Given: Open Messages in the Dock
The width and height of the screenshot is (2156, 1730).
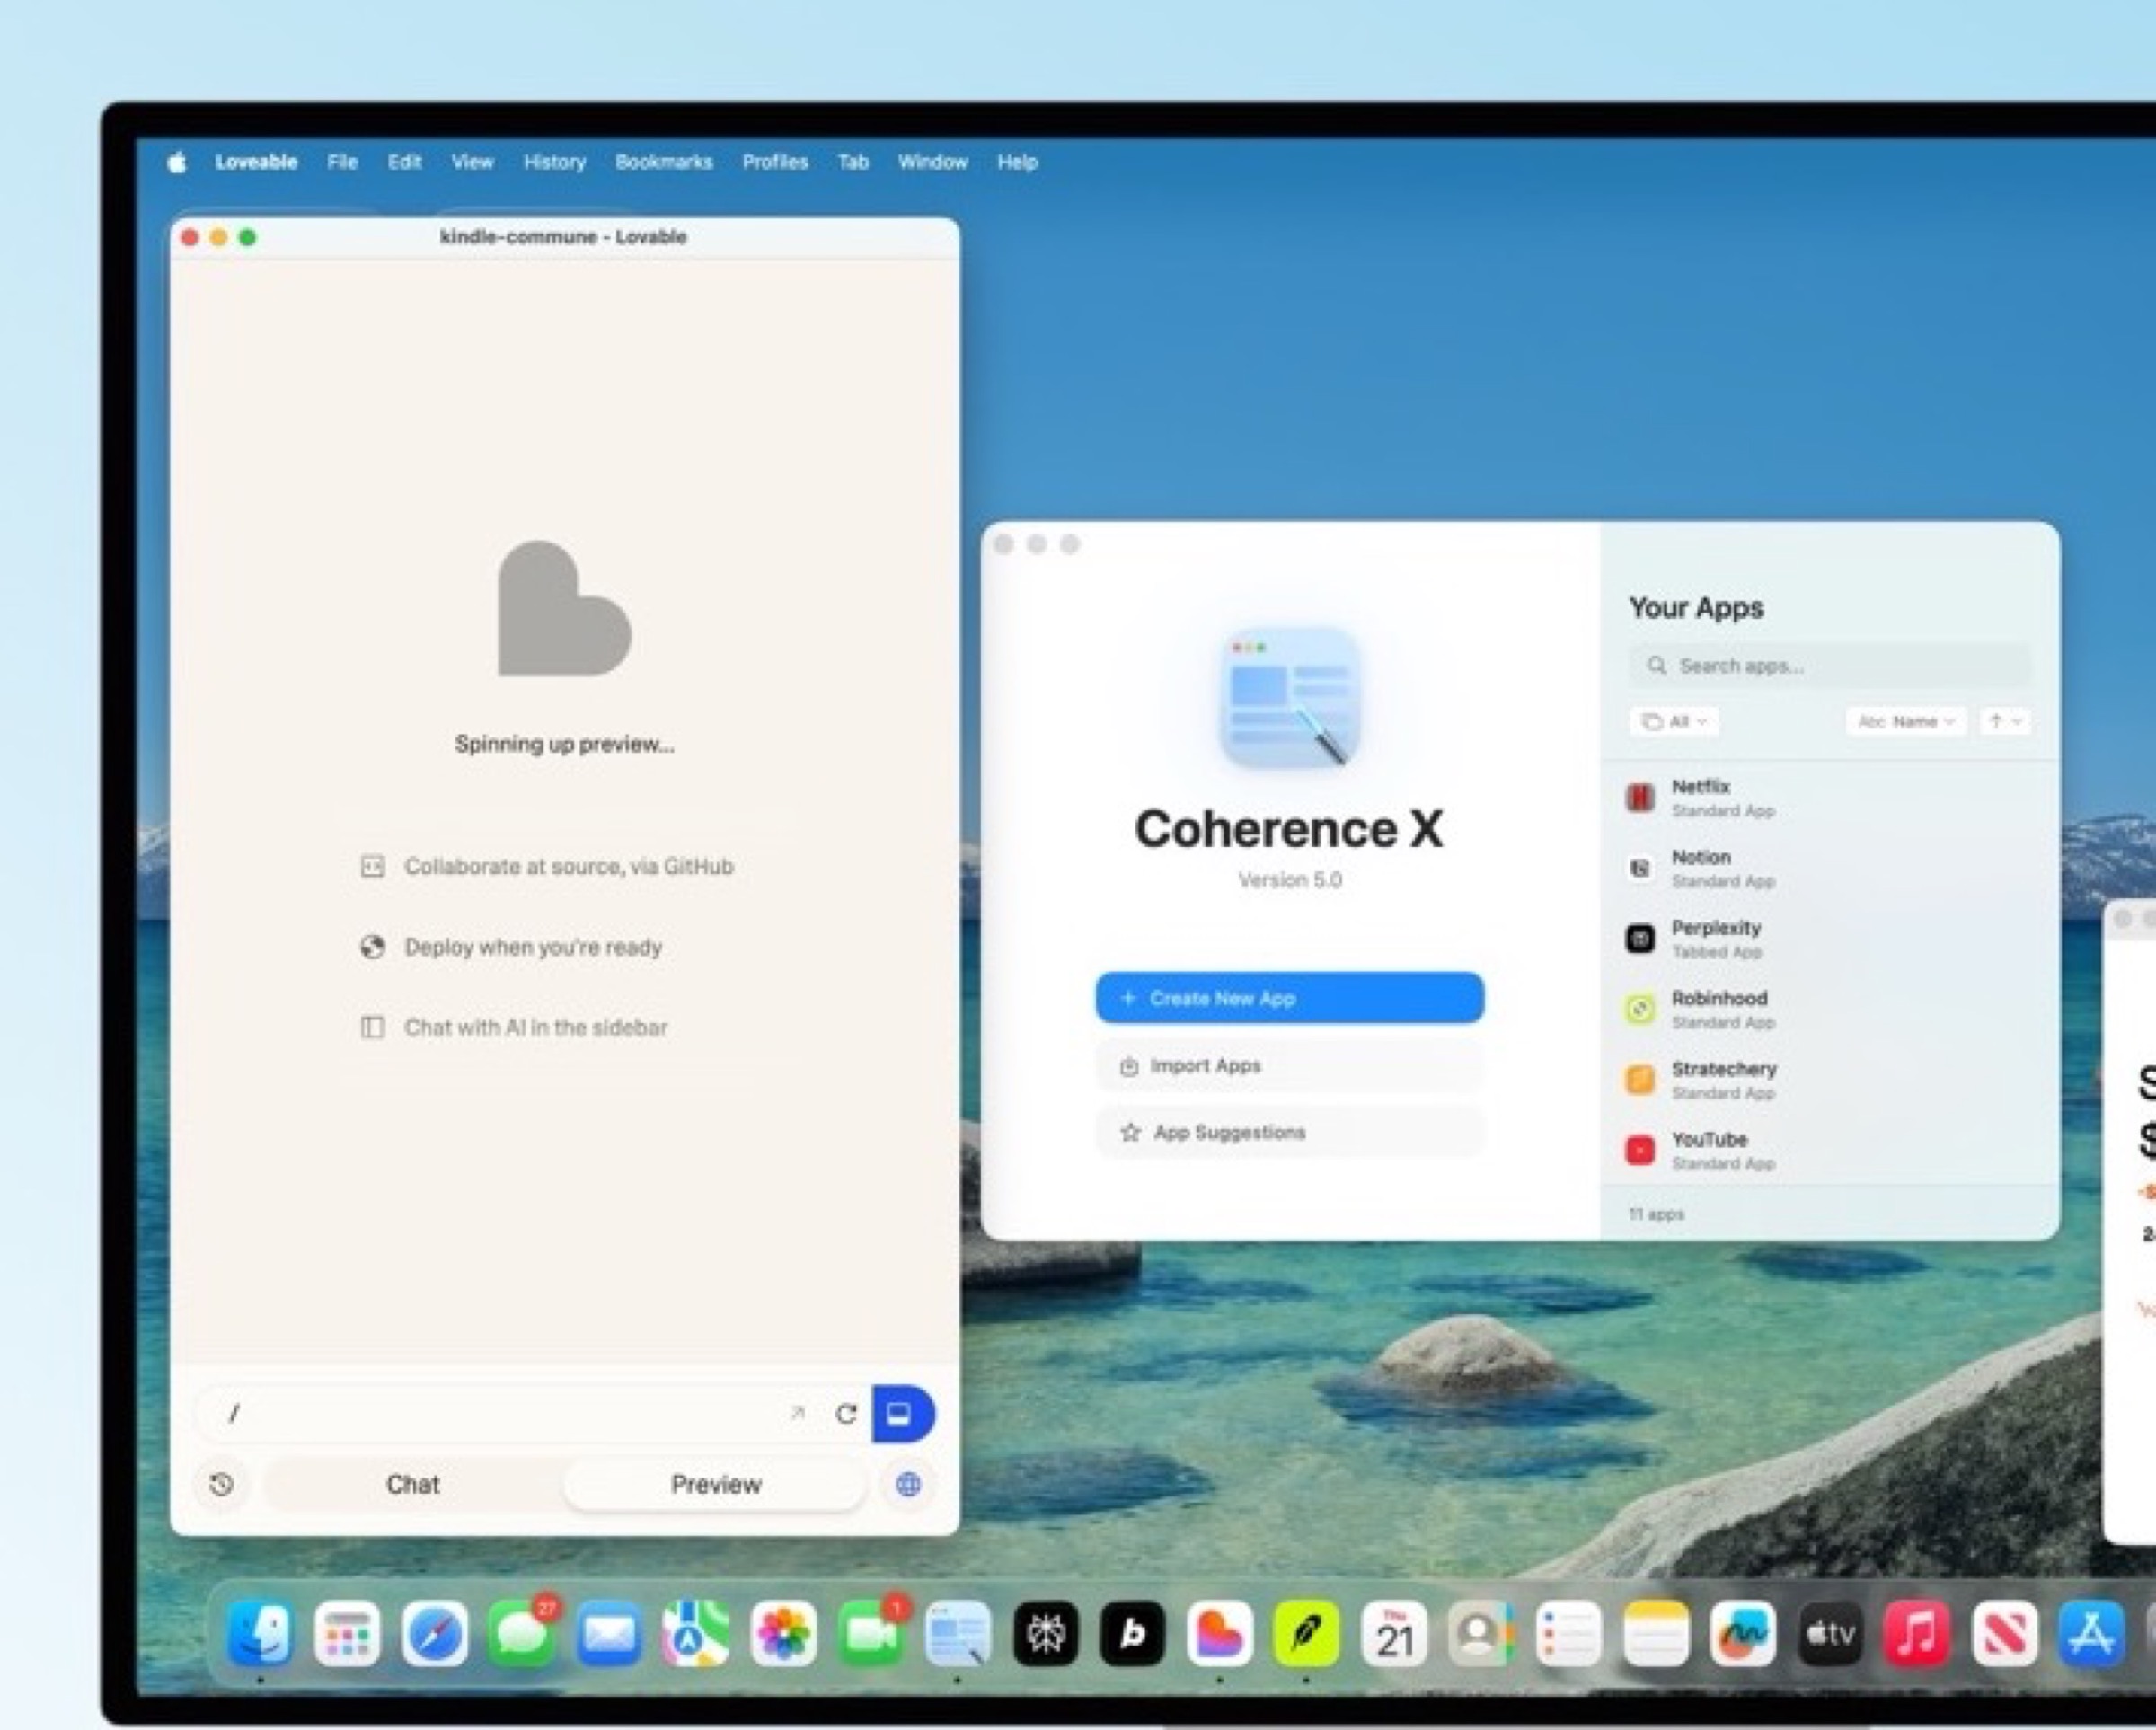Looking at the screenshot, I should point(522,1635).
